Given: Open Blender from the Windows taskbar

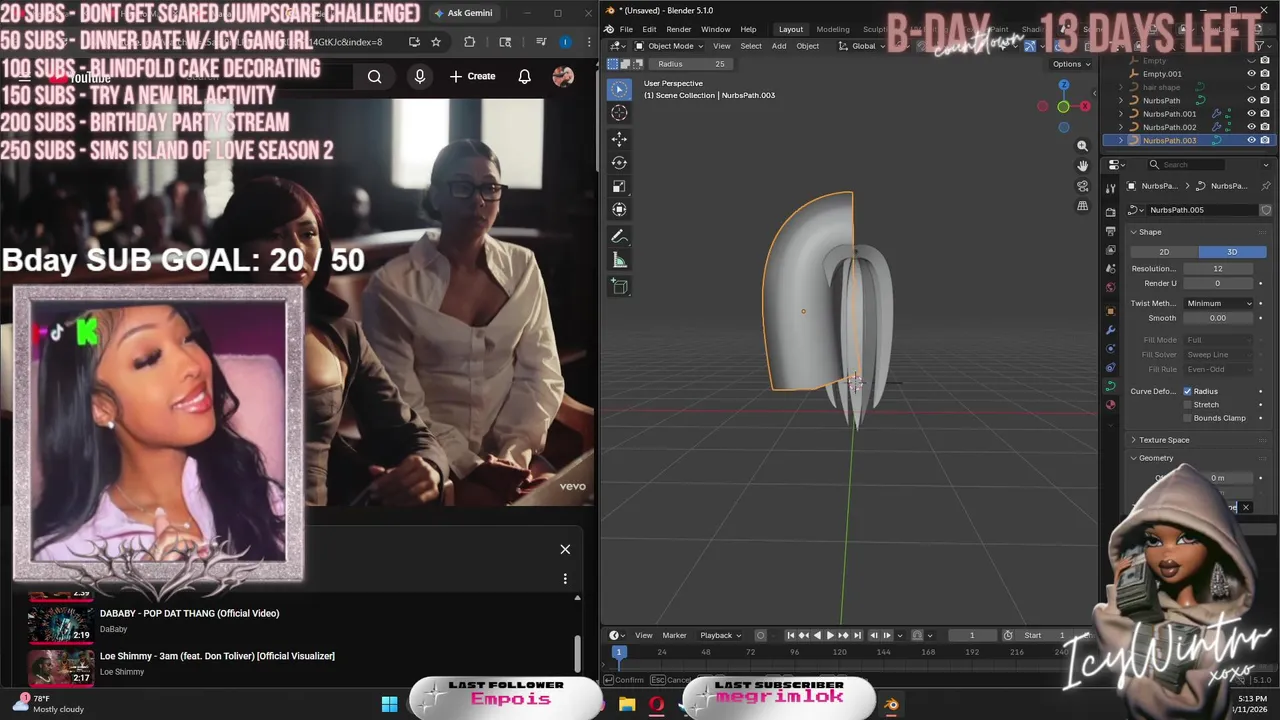Looking at the screenshot, I should click(x=891, y=704).
